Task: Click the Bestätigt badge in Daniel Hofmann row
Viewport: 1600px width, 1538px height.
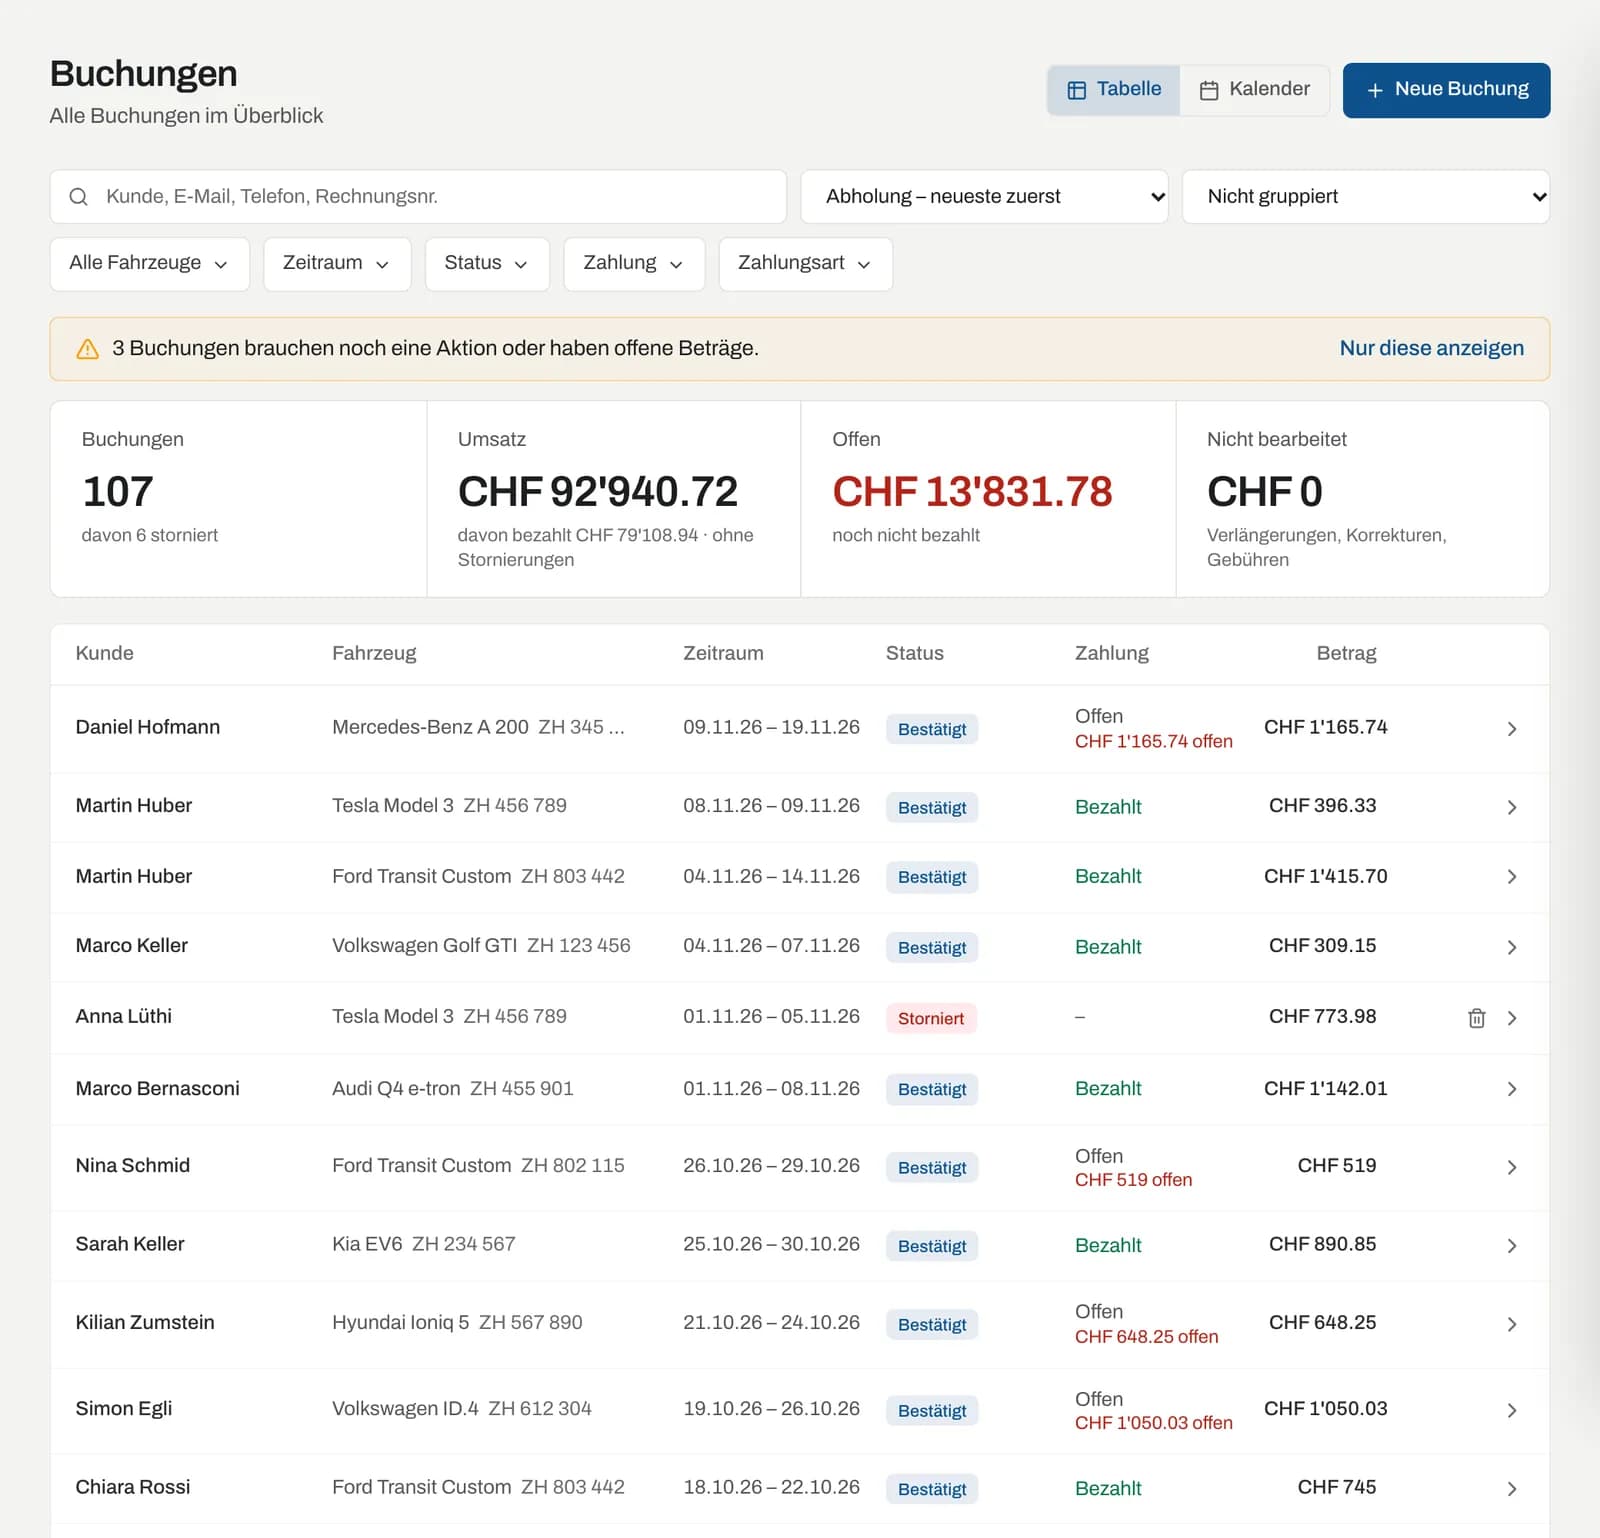Action: pyautogui.click(x=932, y=729)
